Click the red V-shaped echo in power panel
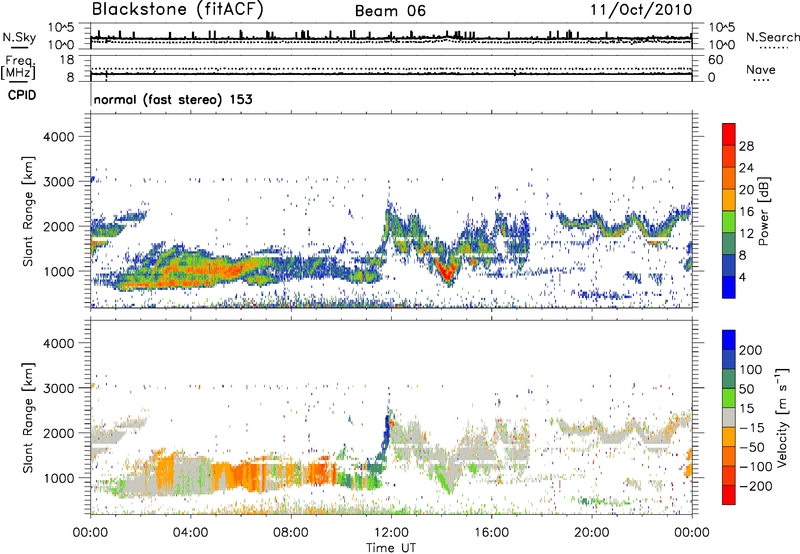 pyautogui.click(x=446, y=269)
